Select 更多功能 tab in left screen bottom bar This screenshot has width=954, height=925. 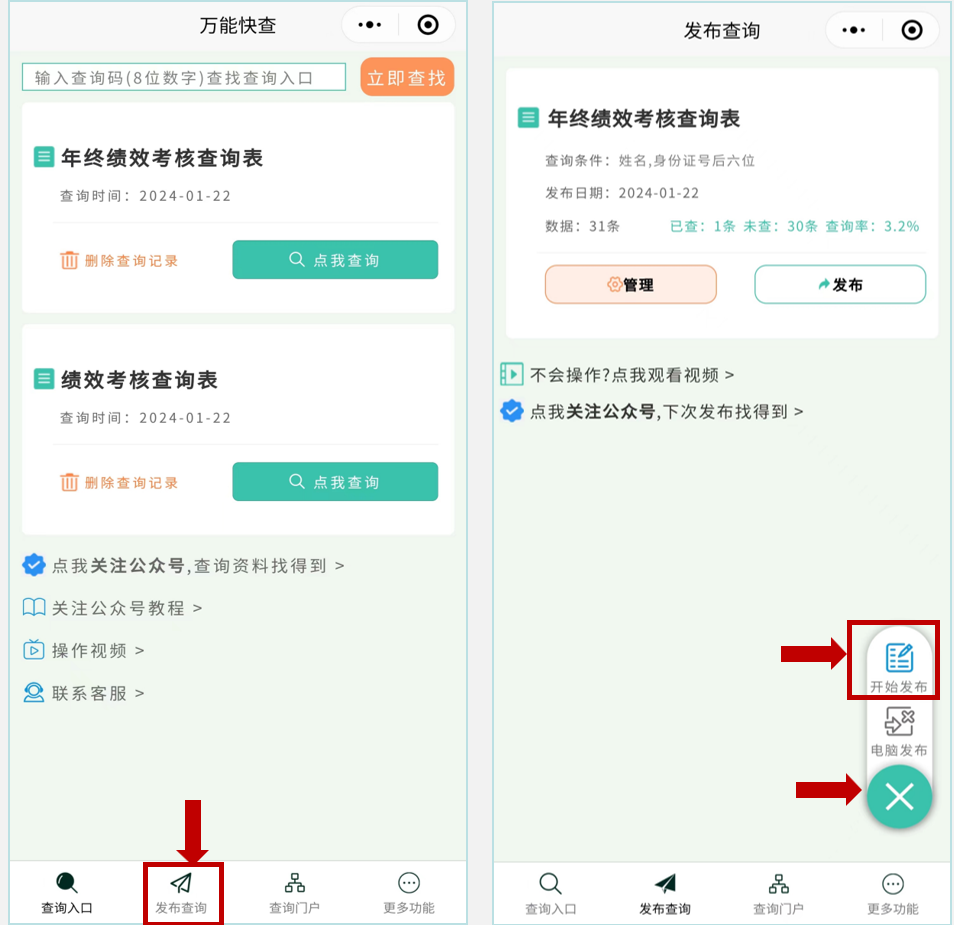click(409, 893)
